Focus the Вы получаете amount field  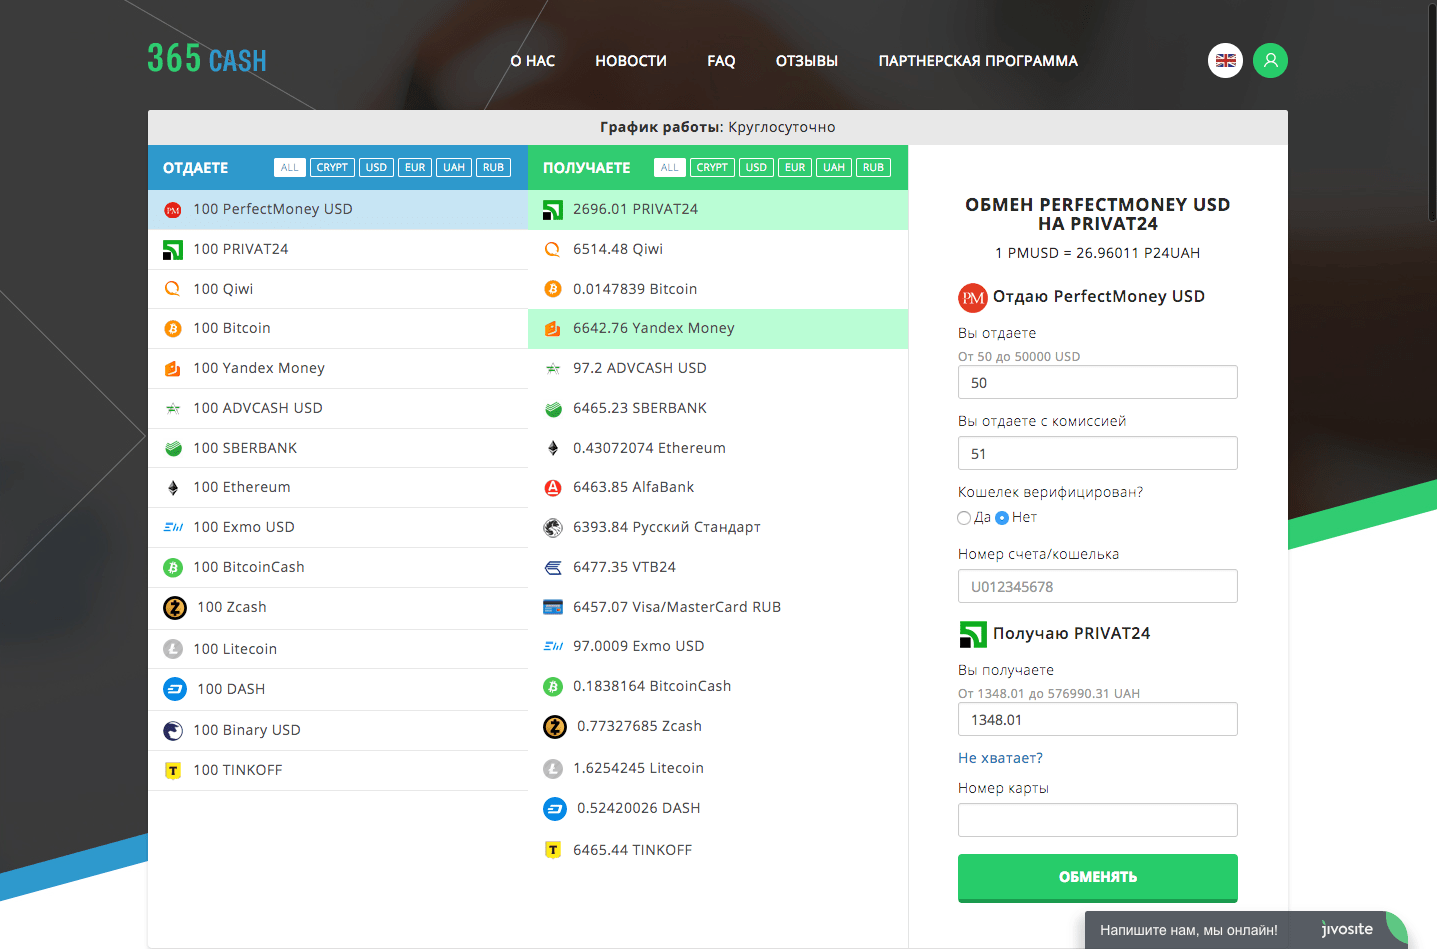(1098, 719)
